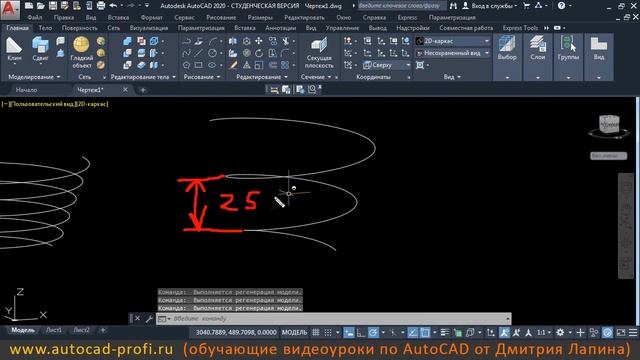Switch to the Аннотации ribbon tab

click(x=280, y=28)
